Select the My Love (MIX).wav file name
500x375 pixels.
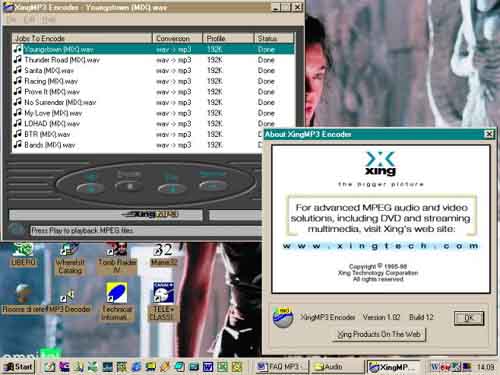click(x=53, y=113)
